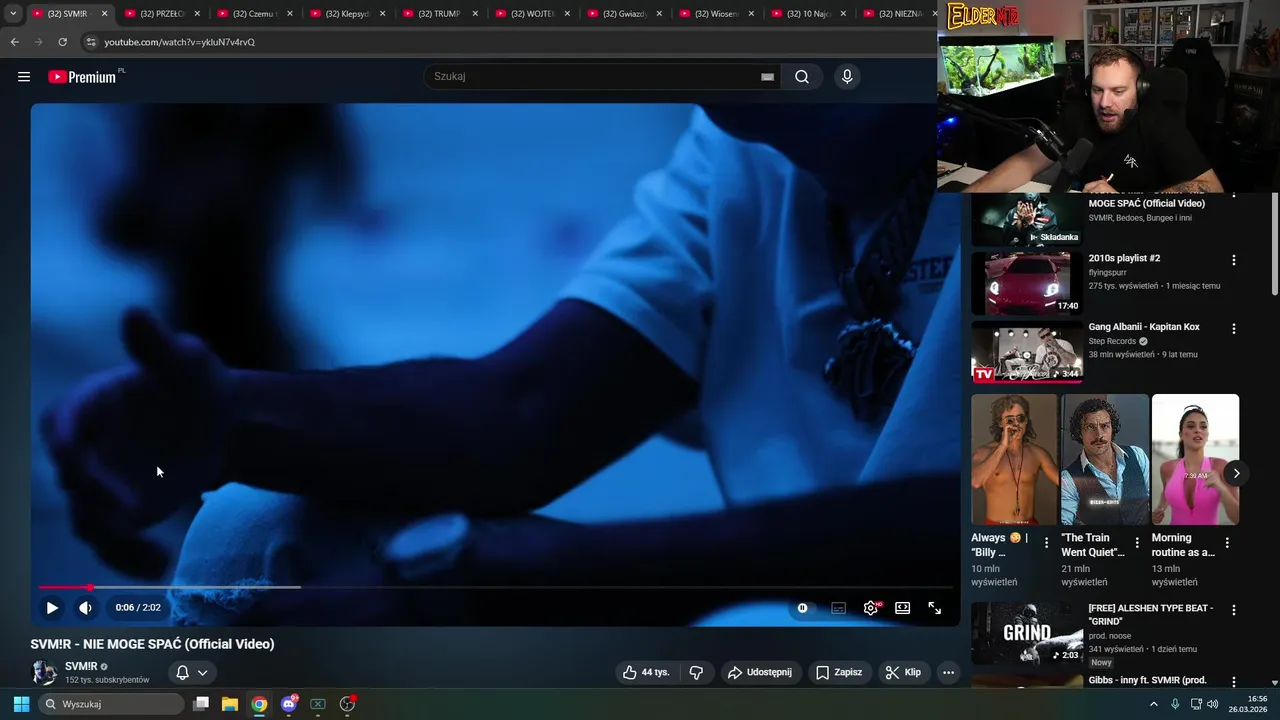Switch to theater mode
The height and width of the screenshot is (720, 1280).
click(x=903, y=608)
